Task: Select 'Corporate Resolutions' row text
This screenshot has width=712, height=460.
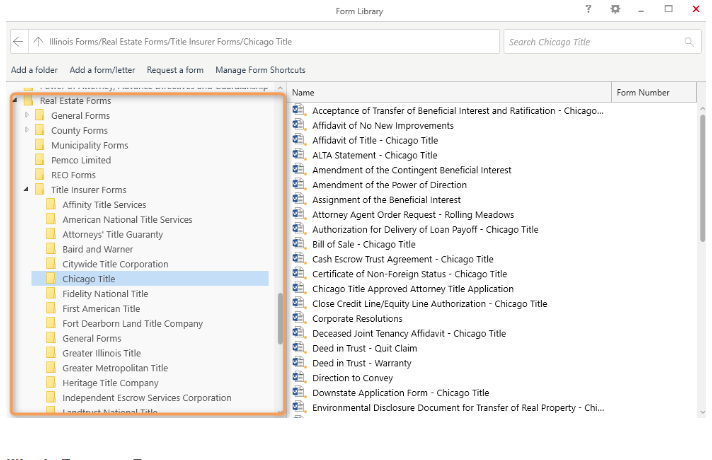Action: pos(357,319)
